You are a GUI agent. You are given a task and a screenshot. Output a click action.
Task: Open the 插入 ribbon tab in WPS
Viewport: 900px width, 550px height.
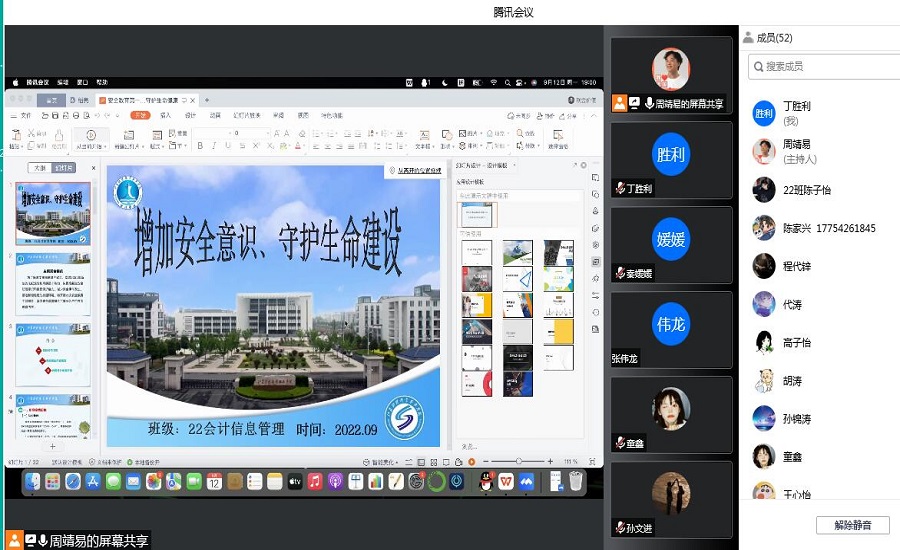(166, 115)
